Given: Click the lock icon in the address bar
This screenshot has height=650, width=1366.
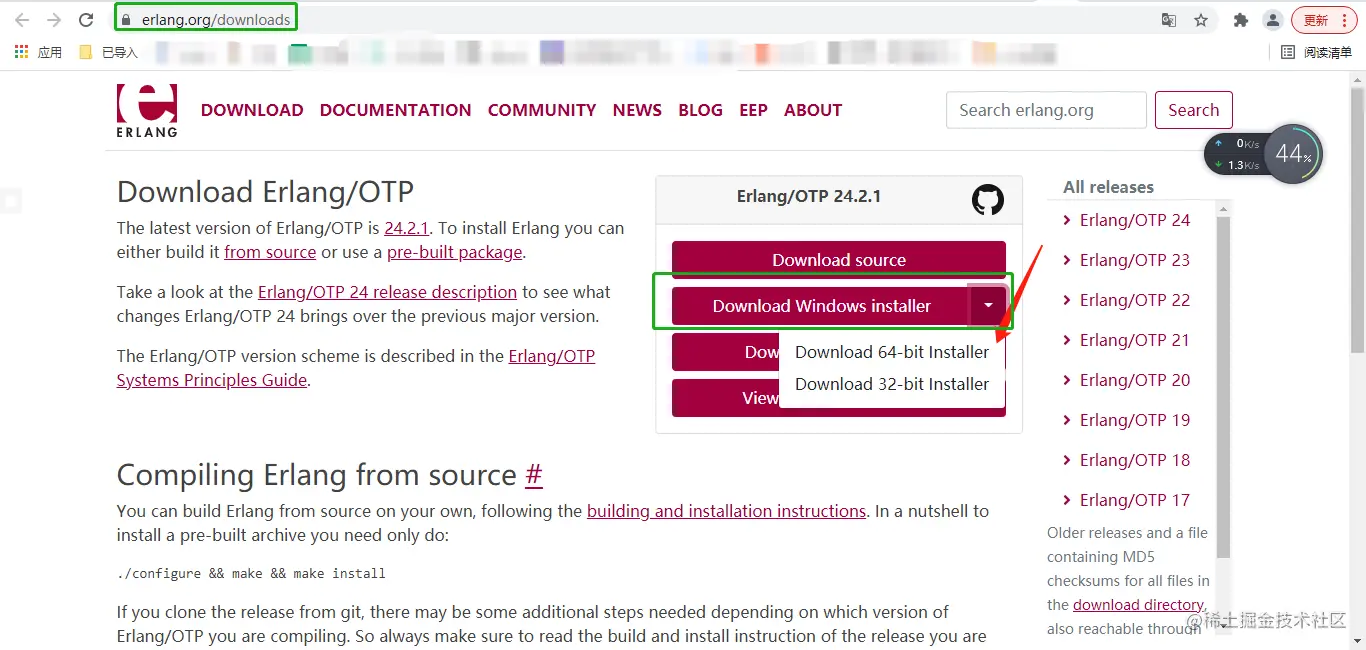Looking at the screenshot, I should point(126,19).
